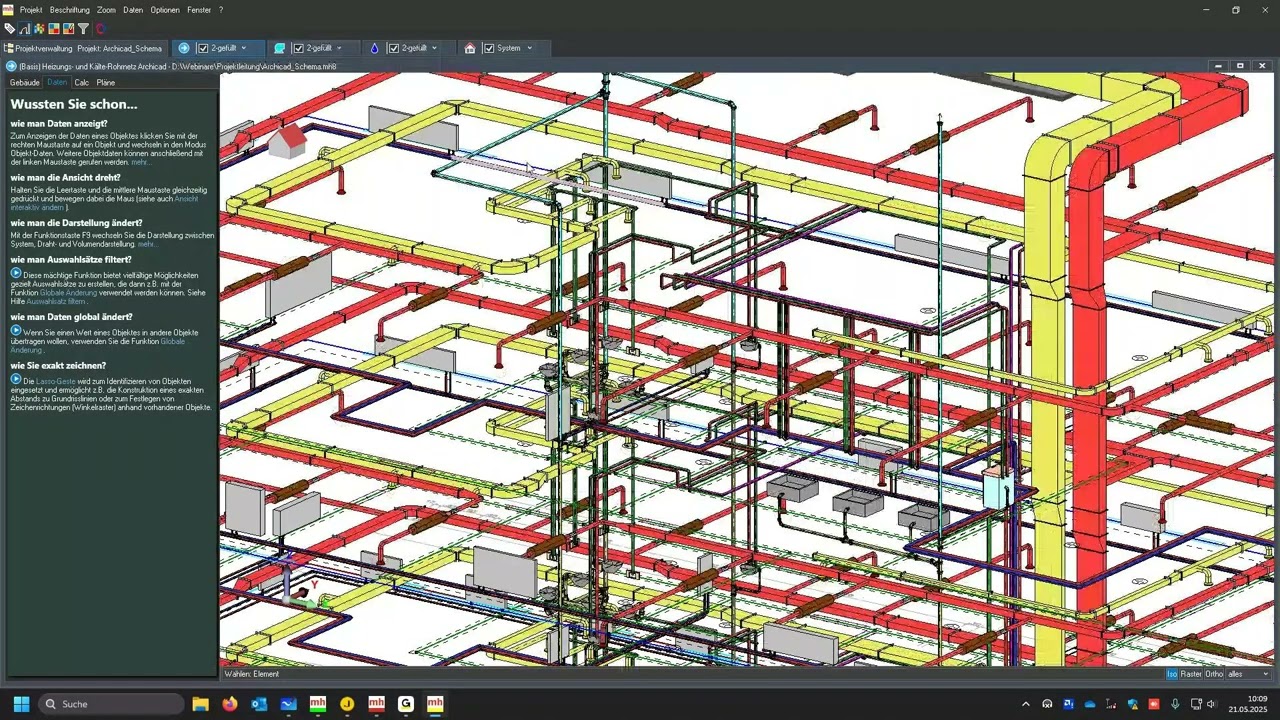Toggle the System checkbox
This screenshot has height=720, width=1280.
489,48
